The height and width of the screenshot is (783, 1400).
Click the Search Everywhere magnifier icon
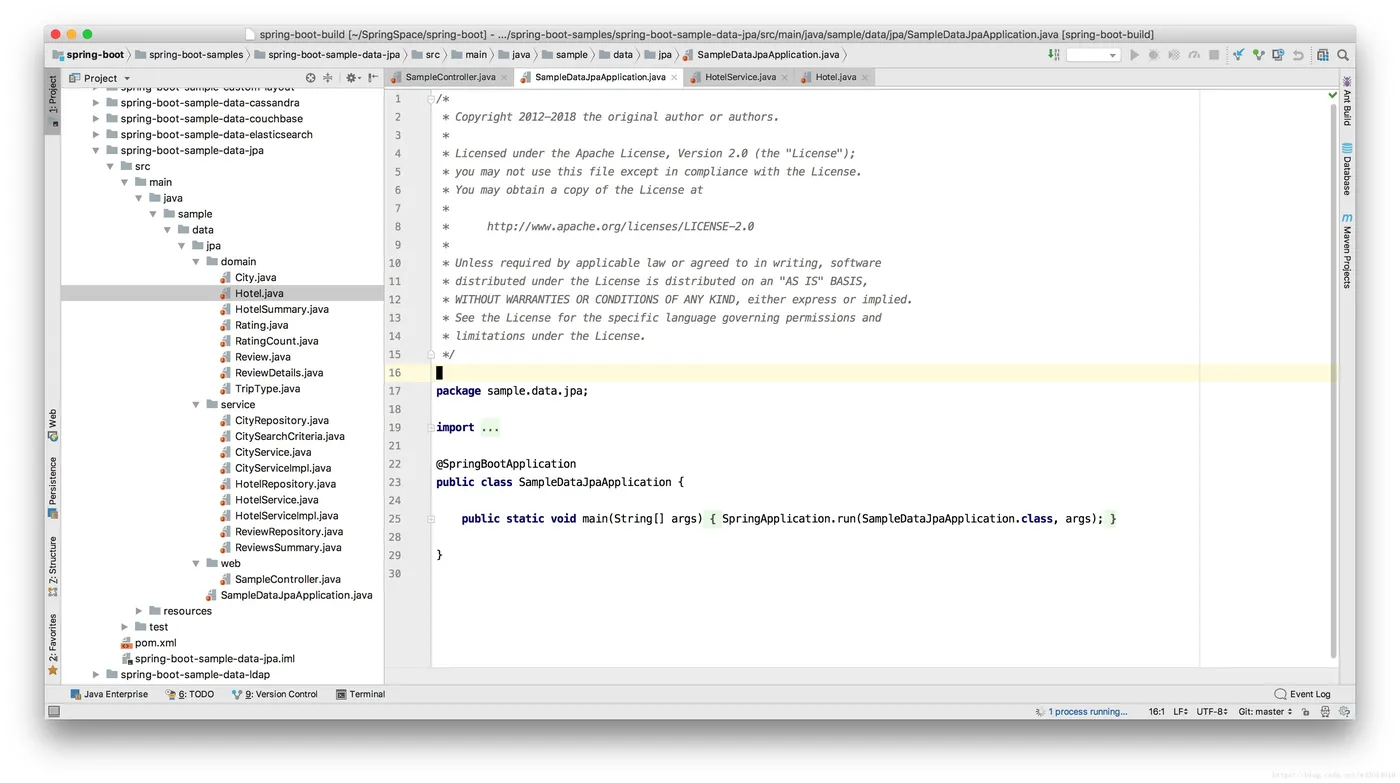(1343, 55)
